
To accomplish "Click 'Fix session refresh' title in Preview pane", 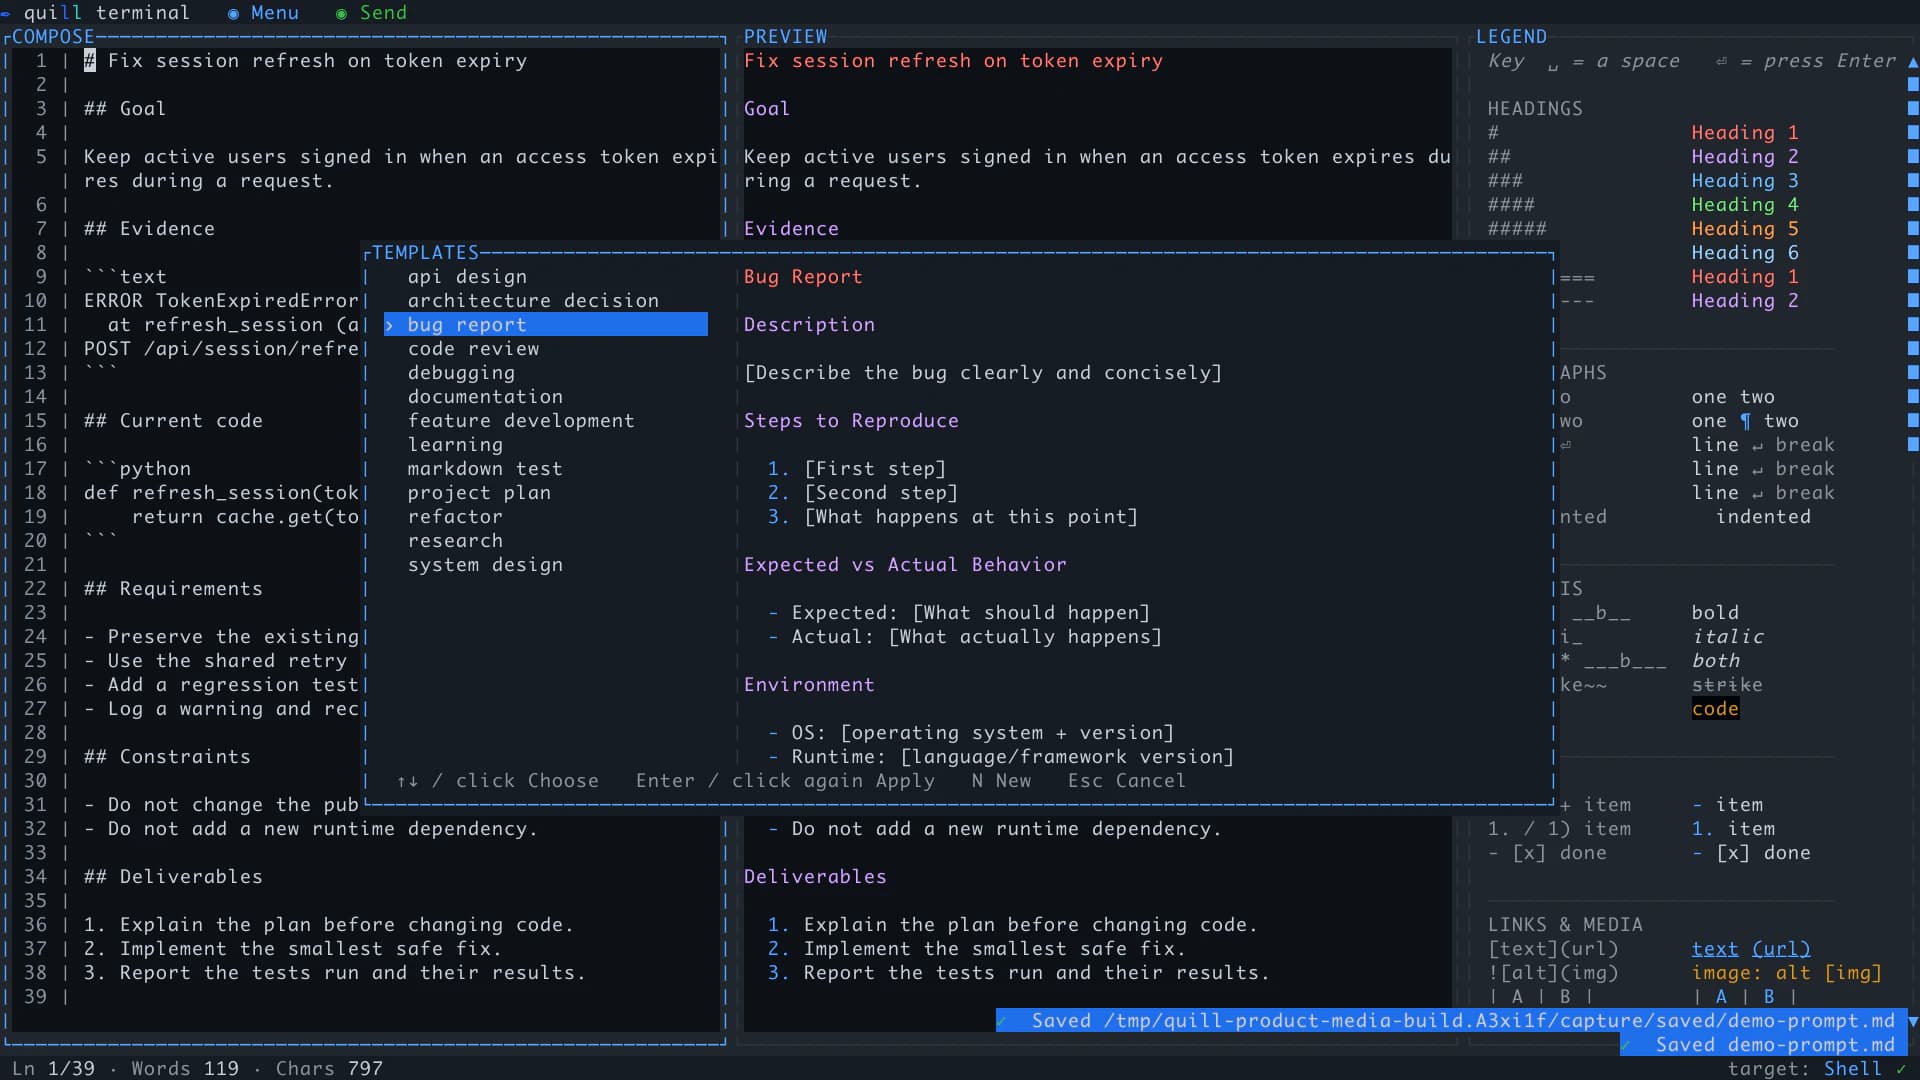I will pos(953,61).
